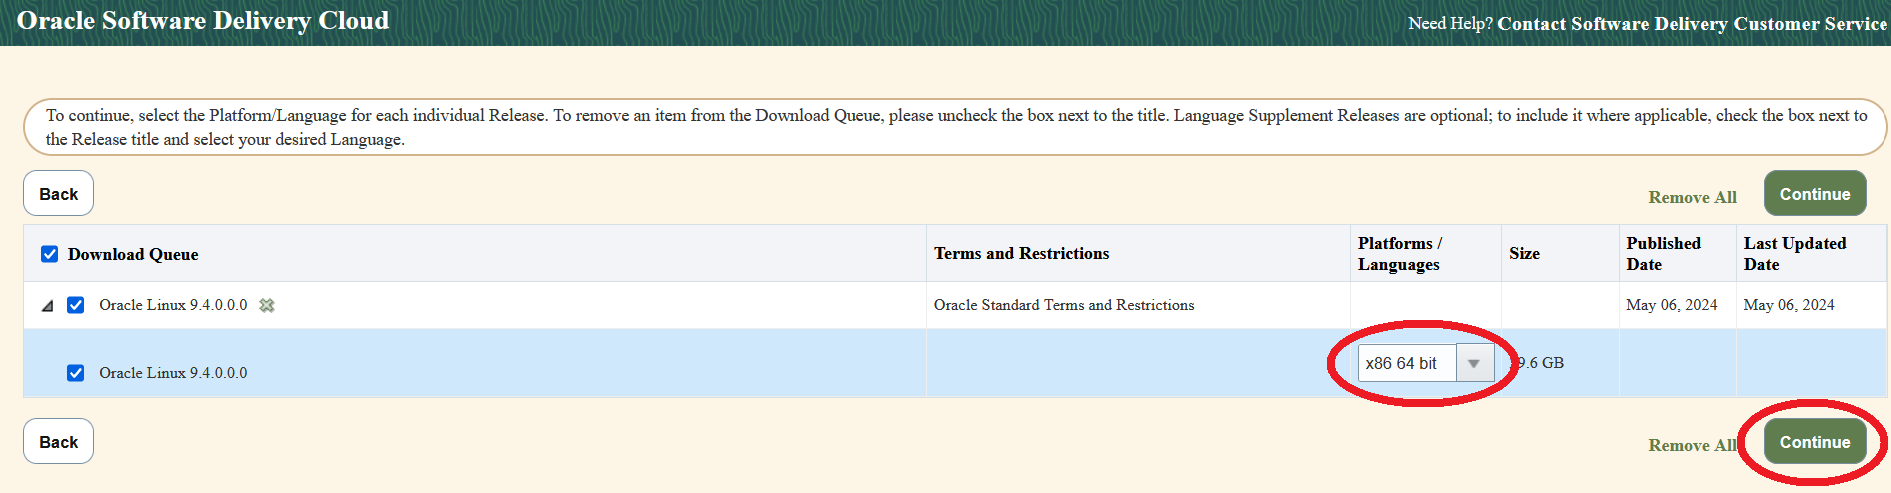Click the Download Queue header label

[x=133, y=254]
